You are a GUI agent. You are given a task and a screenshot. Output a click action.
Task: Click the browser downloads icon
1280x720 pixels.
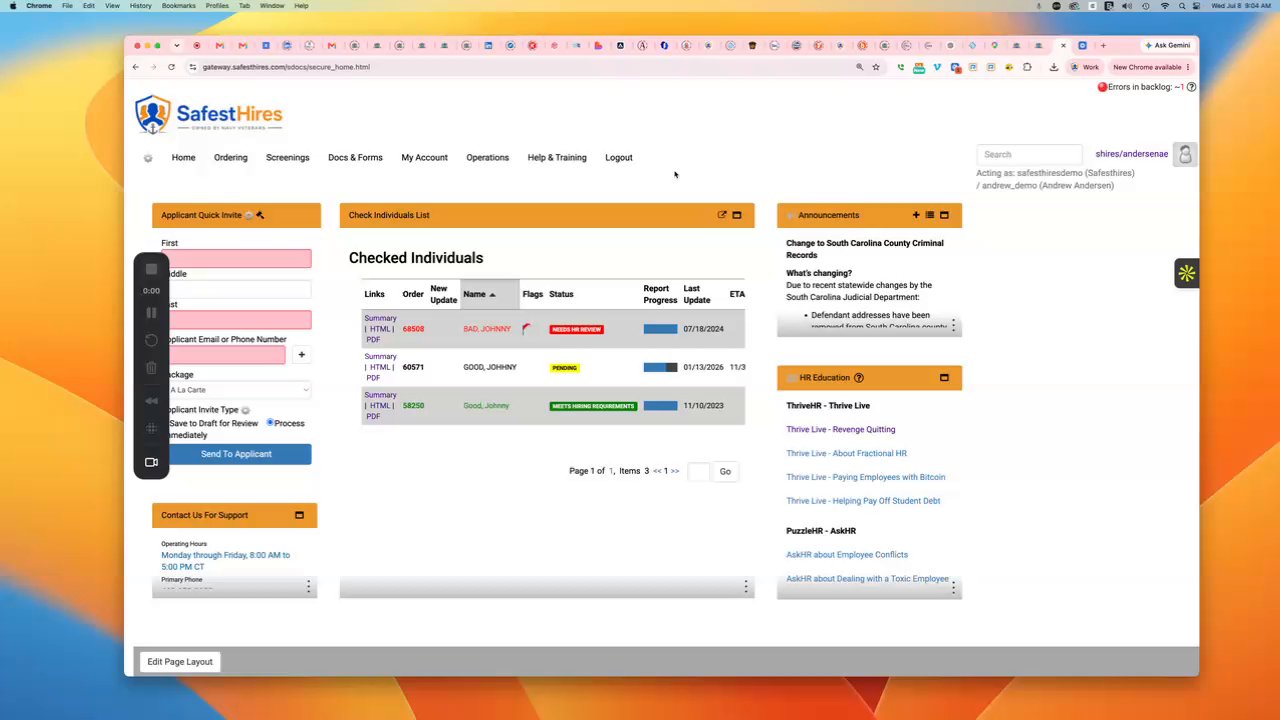[x=1053, y=67]
